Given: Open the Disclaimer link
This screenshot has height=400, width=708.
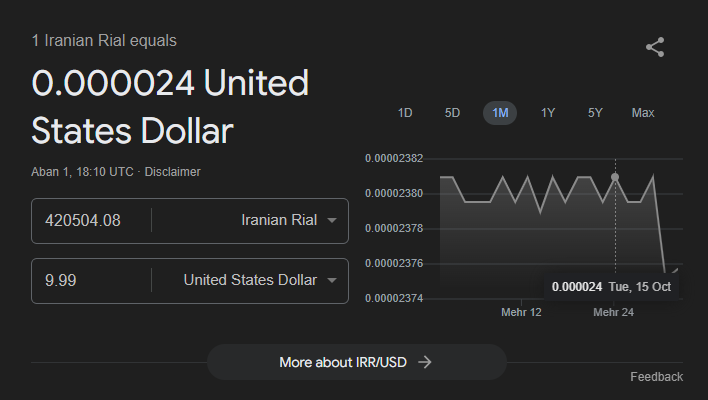Looking at the screenshot, I should pos(172,172).
